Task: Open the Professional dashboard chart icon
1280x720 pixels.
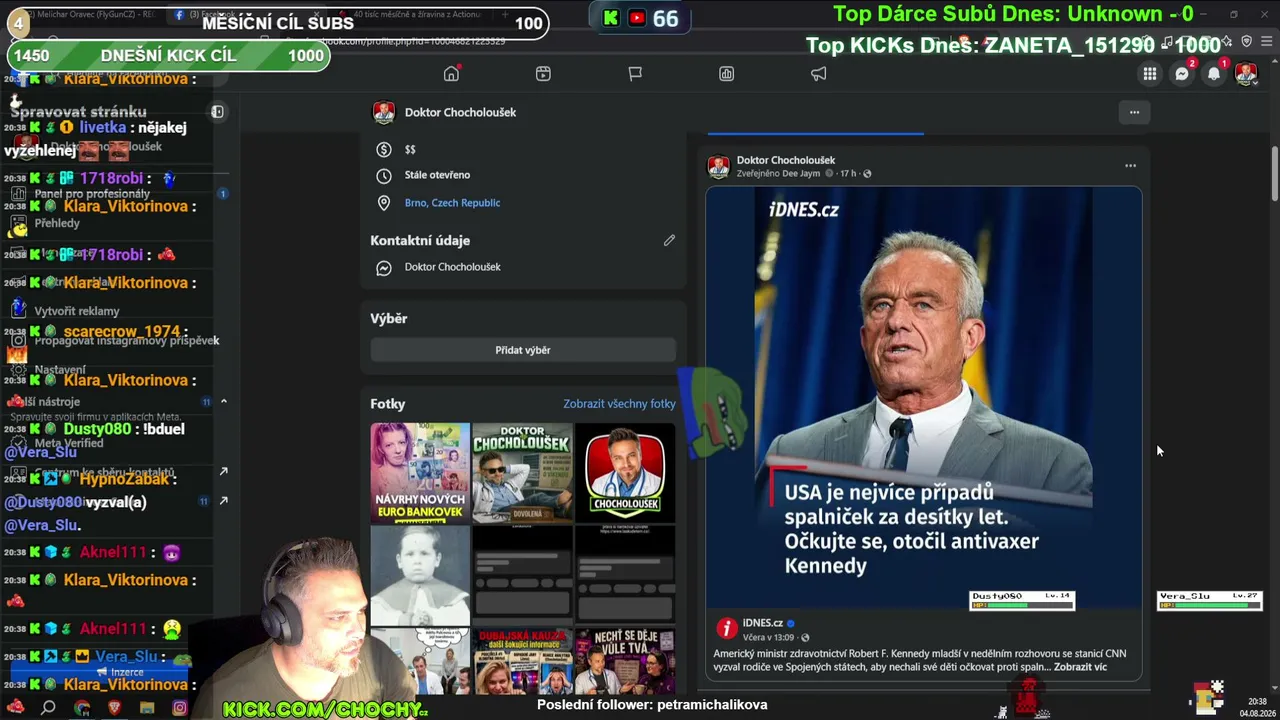Action: point(727,74)
